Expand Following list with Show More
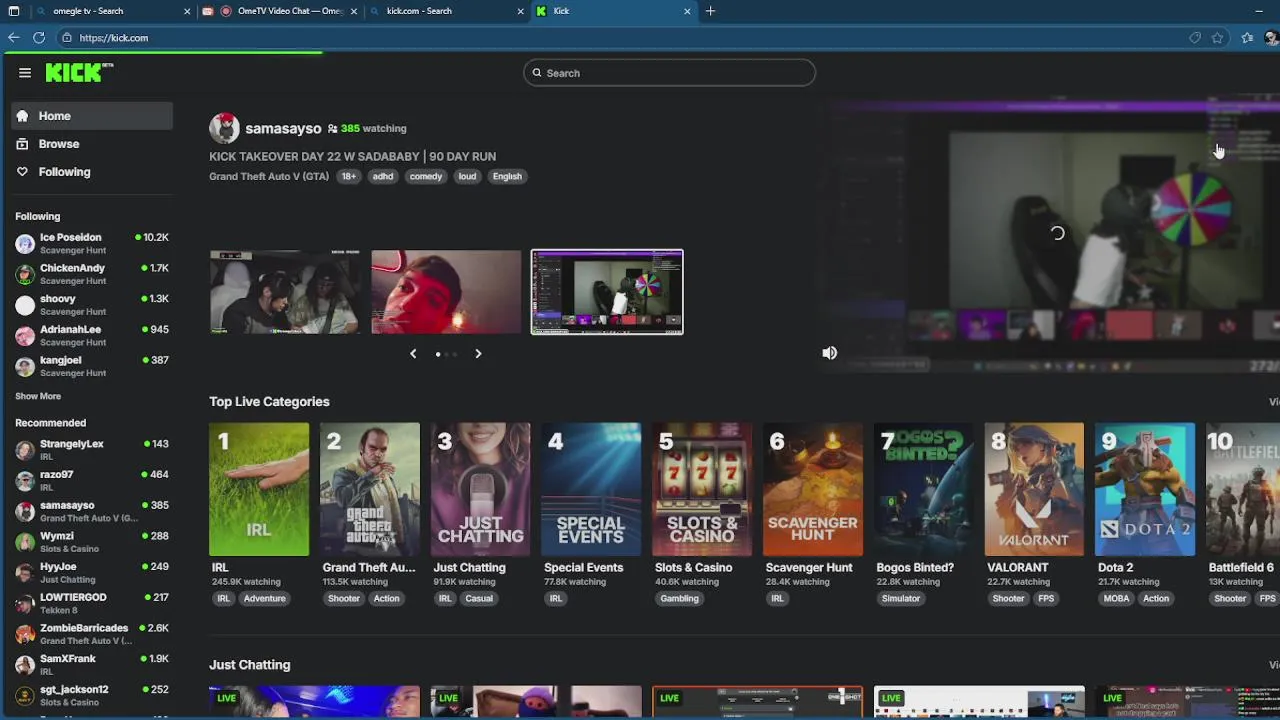The height and width of the screenshot is (720, 1280). [38, 396]
